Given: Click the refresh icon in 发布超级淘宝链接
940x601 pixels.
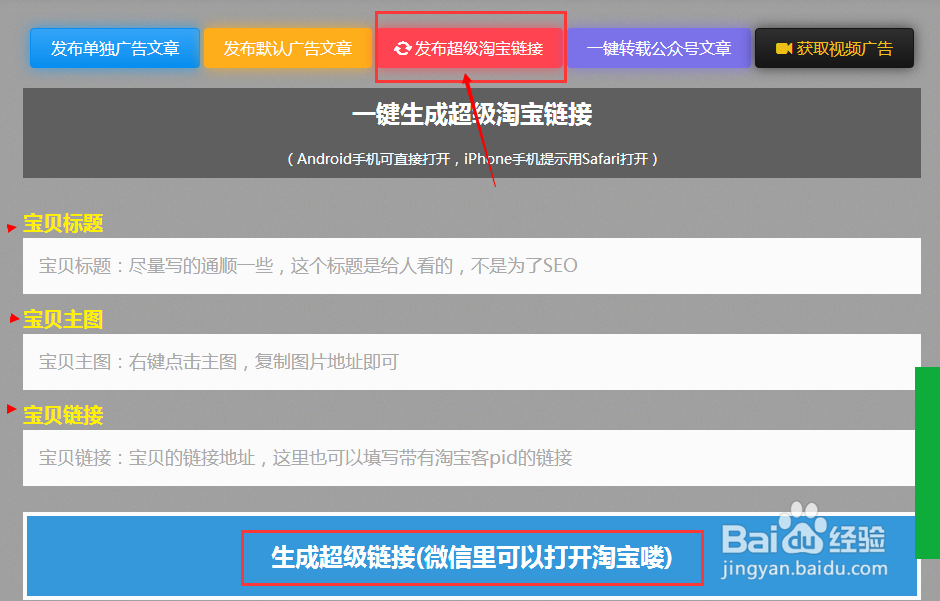Looking at the screenshot, I should point(402,49).
